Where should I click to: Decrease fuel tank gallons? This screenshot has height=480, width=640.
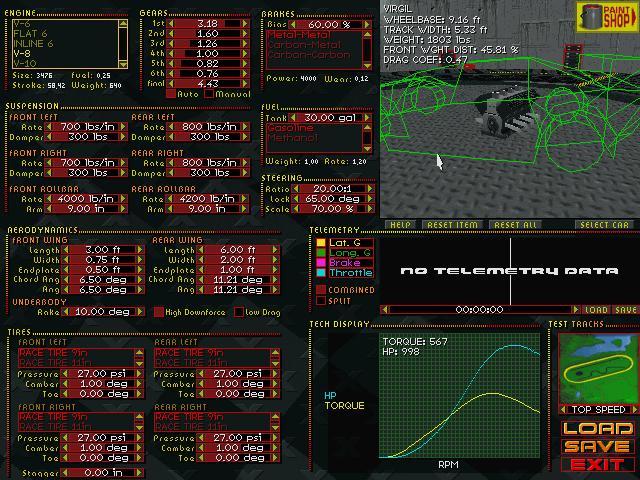coord(293,118)
